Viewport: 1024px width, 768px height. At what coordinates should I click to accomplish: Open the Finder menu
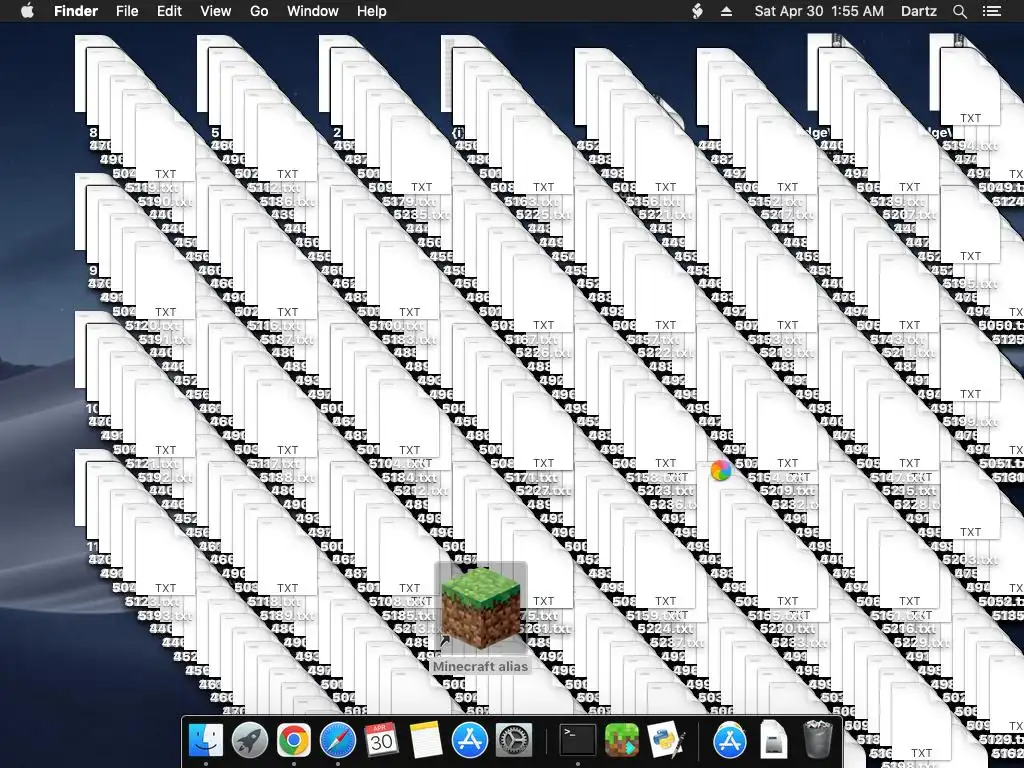(x=76, y=11)
